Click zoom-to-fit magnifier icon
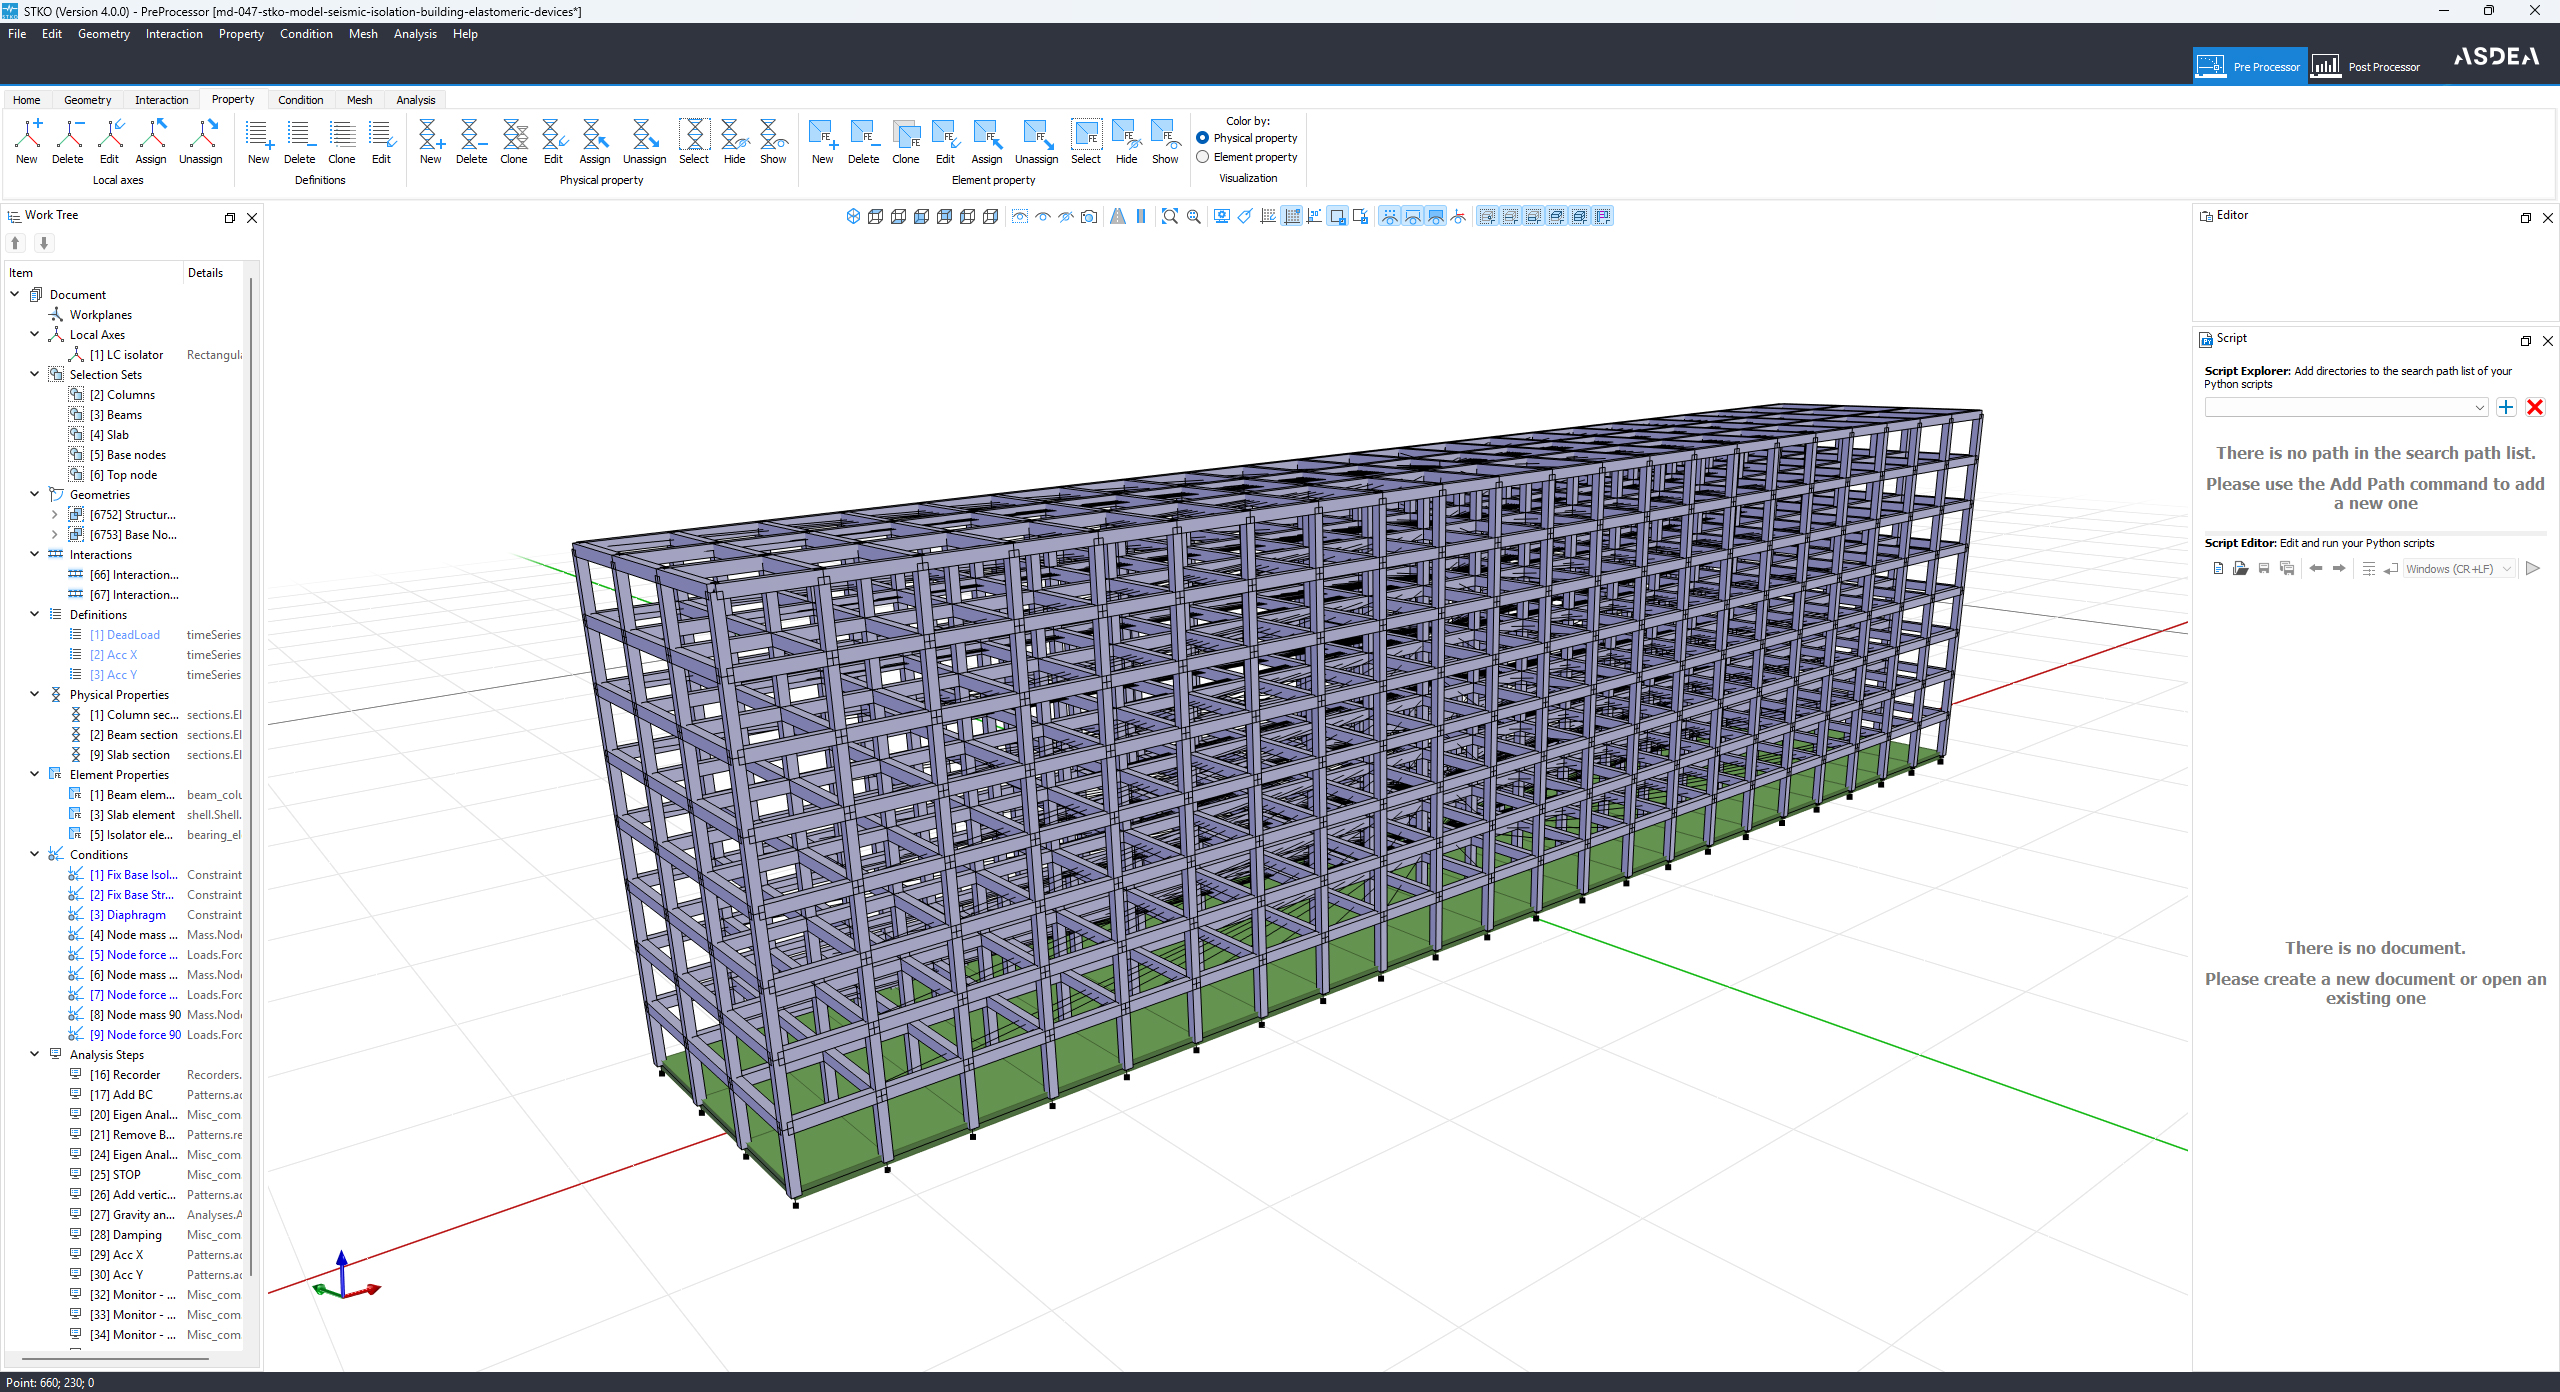2560x1392 pixels. click(1170, 216)
